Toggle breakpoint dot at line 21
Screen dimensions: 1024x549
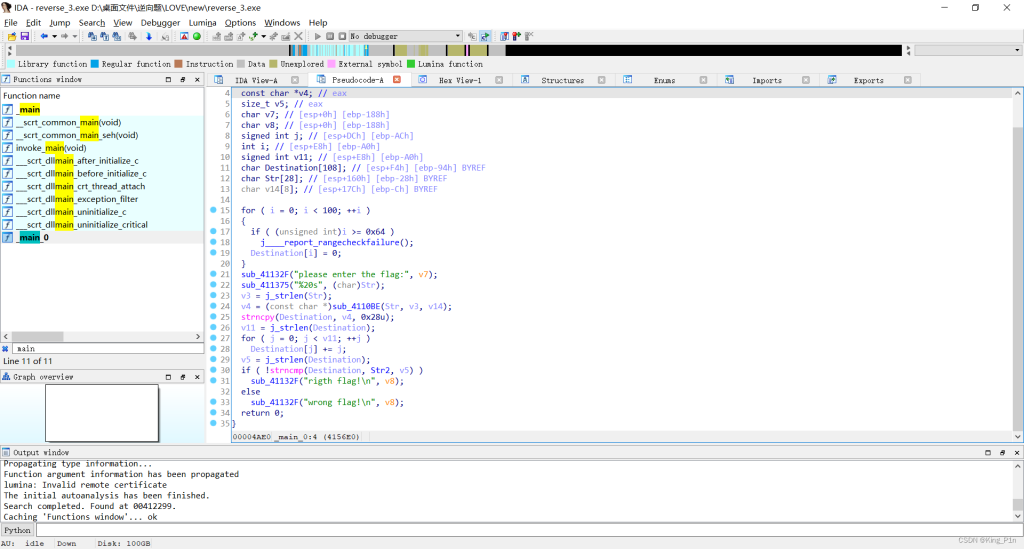[214, 274]
